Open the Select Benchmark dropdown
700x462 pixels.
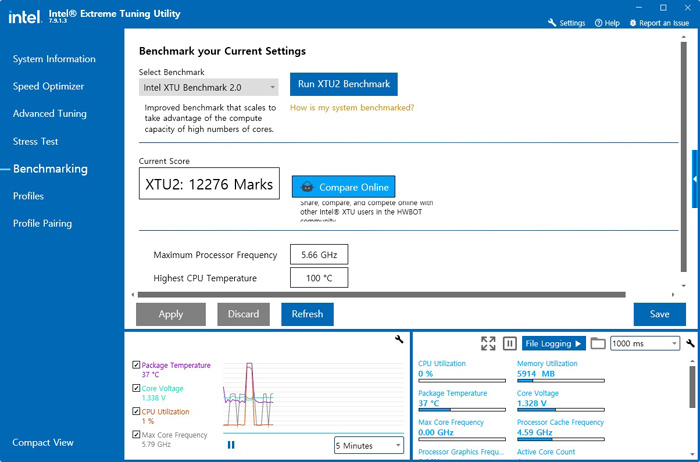[208, 87]
